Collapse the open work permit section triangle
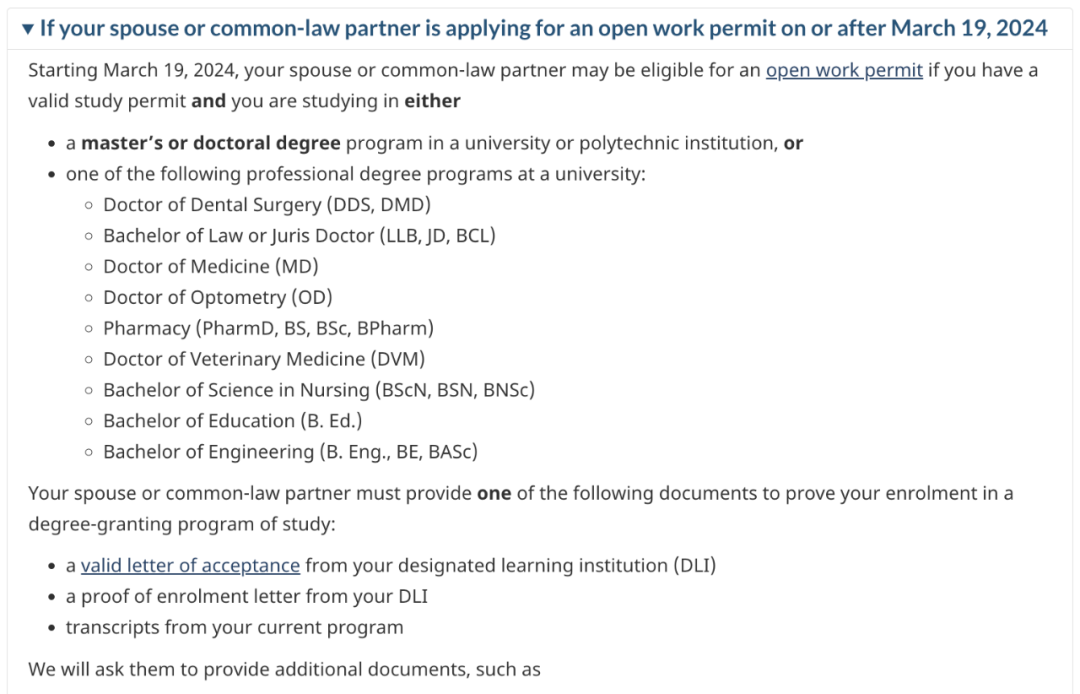Viewport: 1080px width, 694px height. 28,29
